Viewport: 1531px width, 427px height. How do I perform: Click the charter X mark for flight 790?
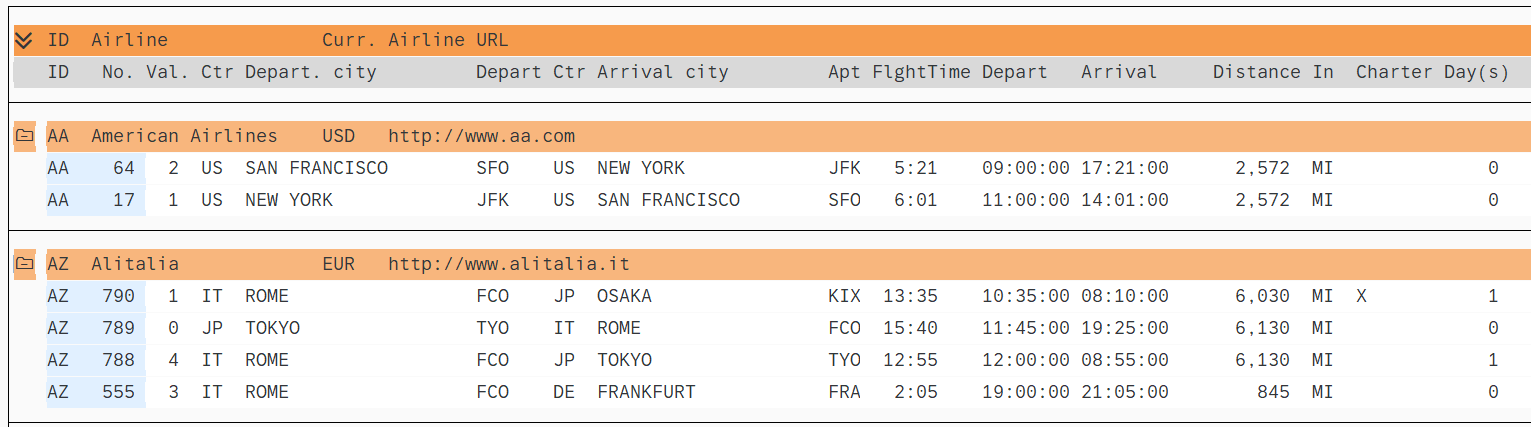pos(1361,296)
